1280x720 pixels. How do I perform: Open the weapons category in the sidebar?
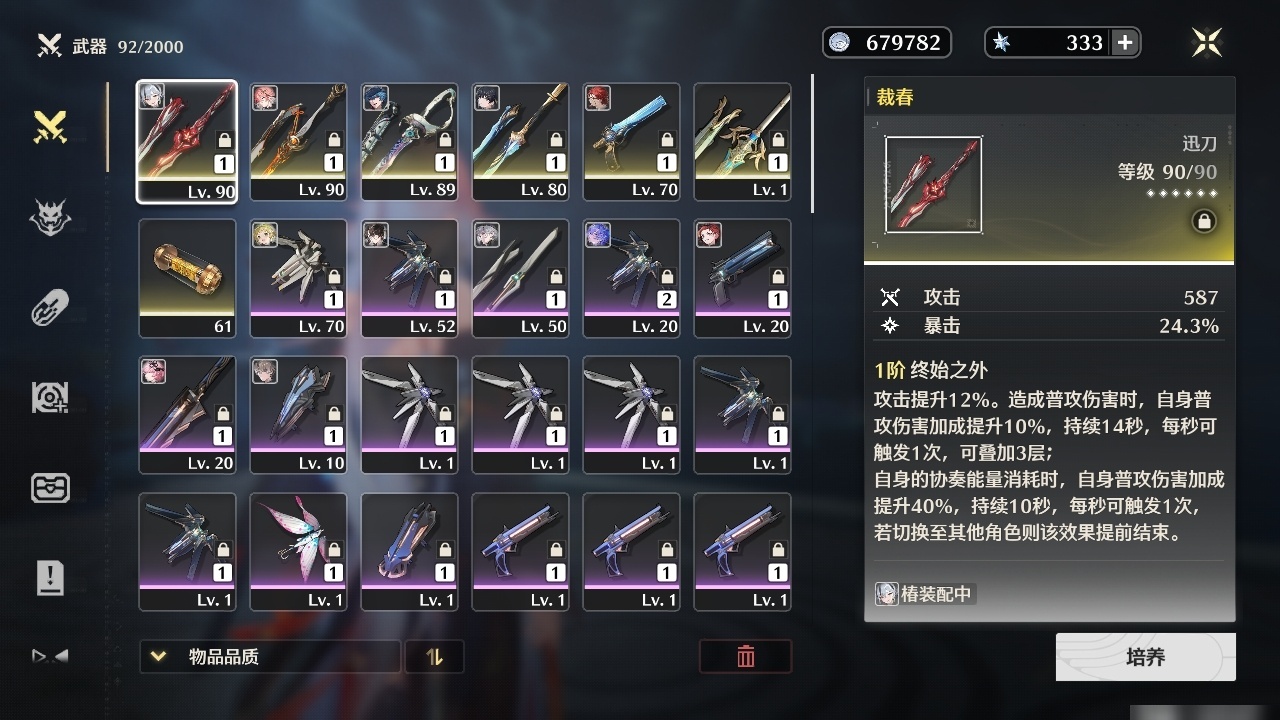click(x=50, y=127)
